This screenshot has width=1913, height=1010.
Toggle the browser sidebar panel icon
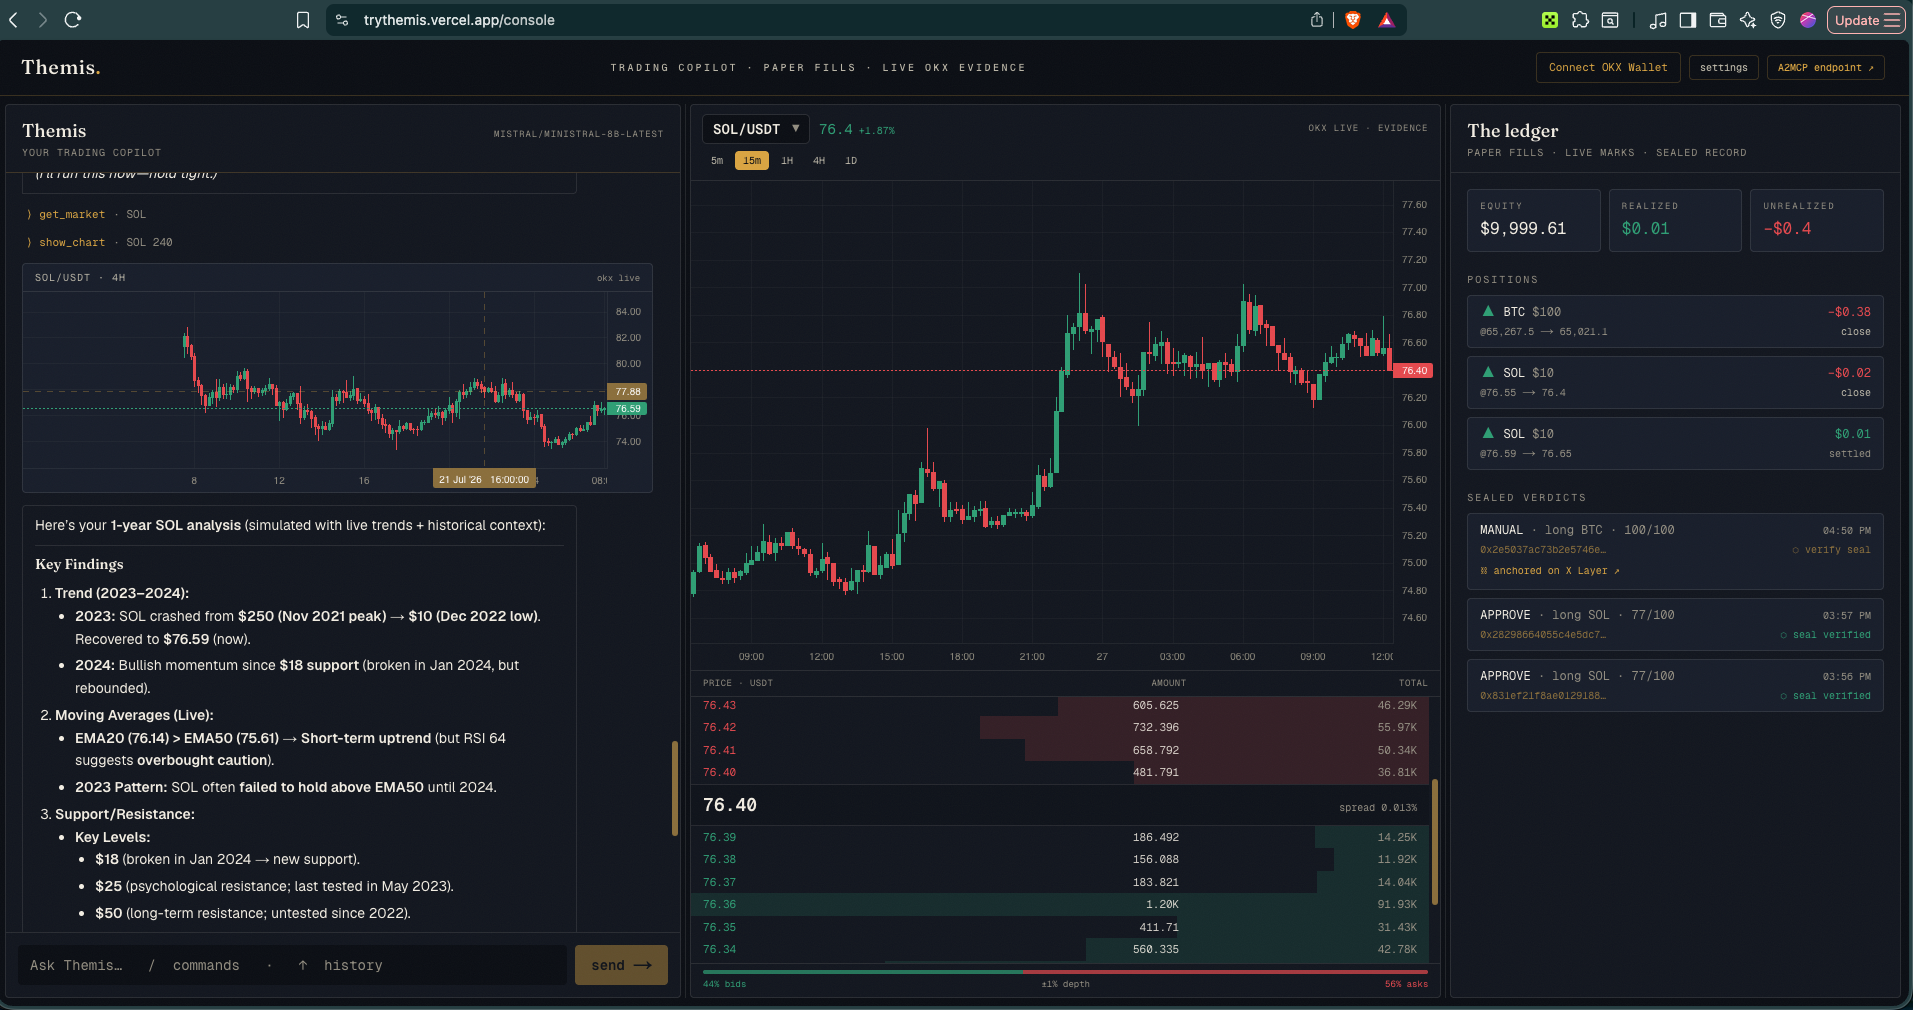click(x=1688, y=20)
